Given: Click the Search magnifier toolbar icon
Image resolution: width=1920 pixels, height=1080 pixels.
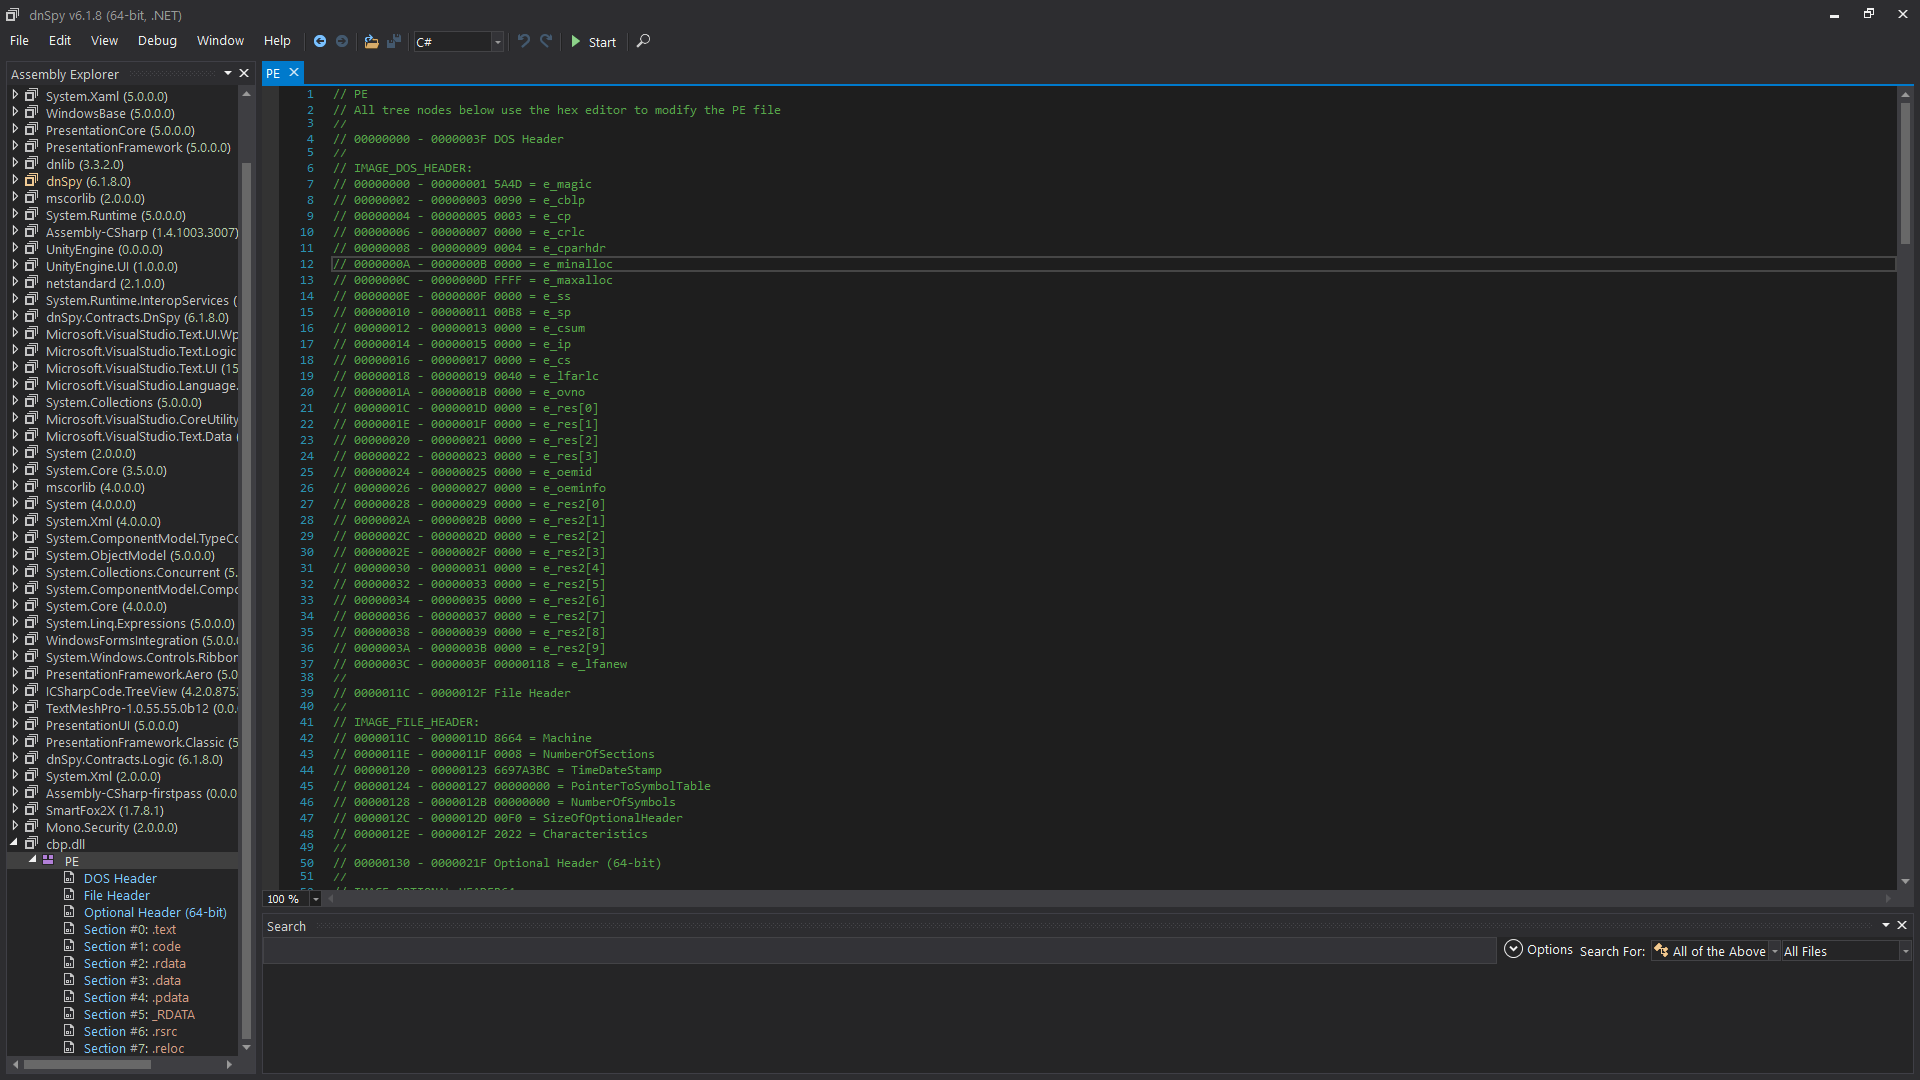Looking at the screenshot, I should 643,41.
